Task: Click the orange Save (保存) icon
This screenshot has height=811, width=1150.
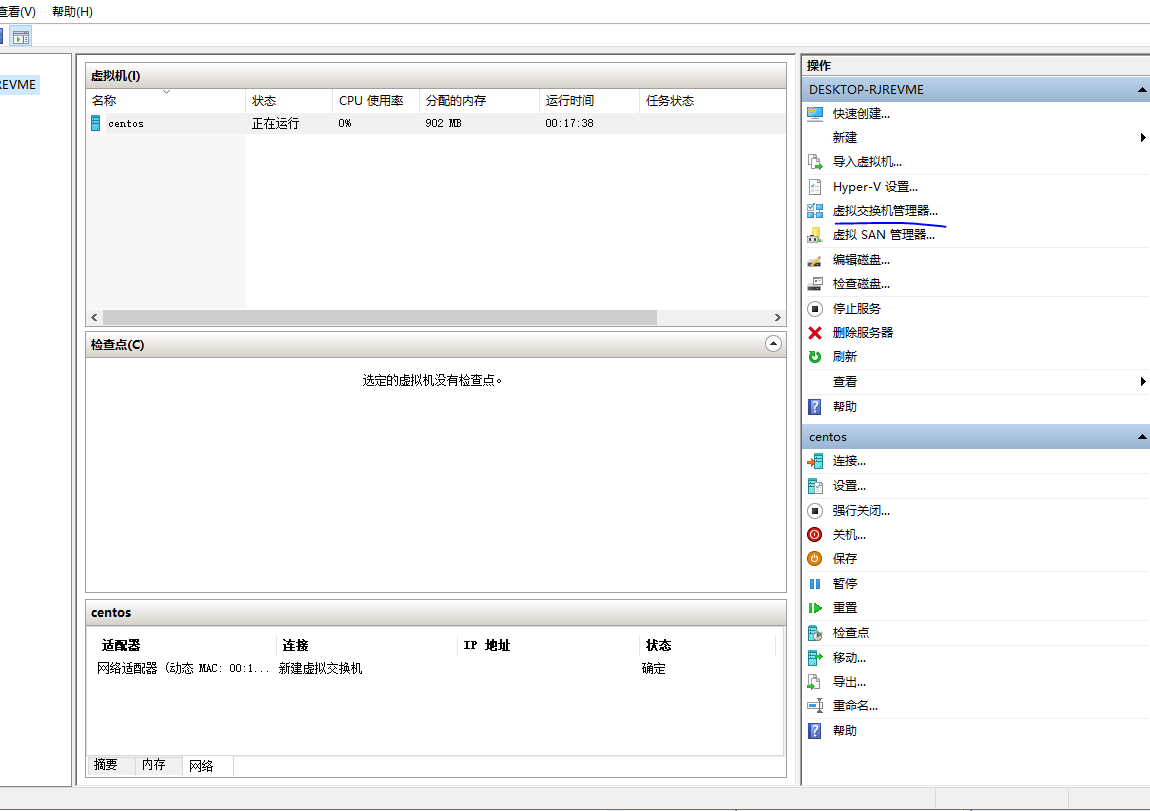Action: tap(815, 559)
